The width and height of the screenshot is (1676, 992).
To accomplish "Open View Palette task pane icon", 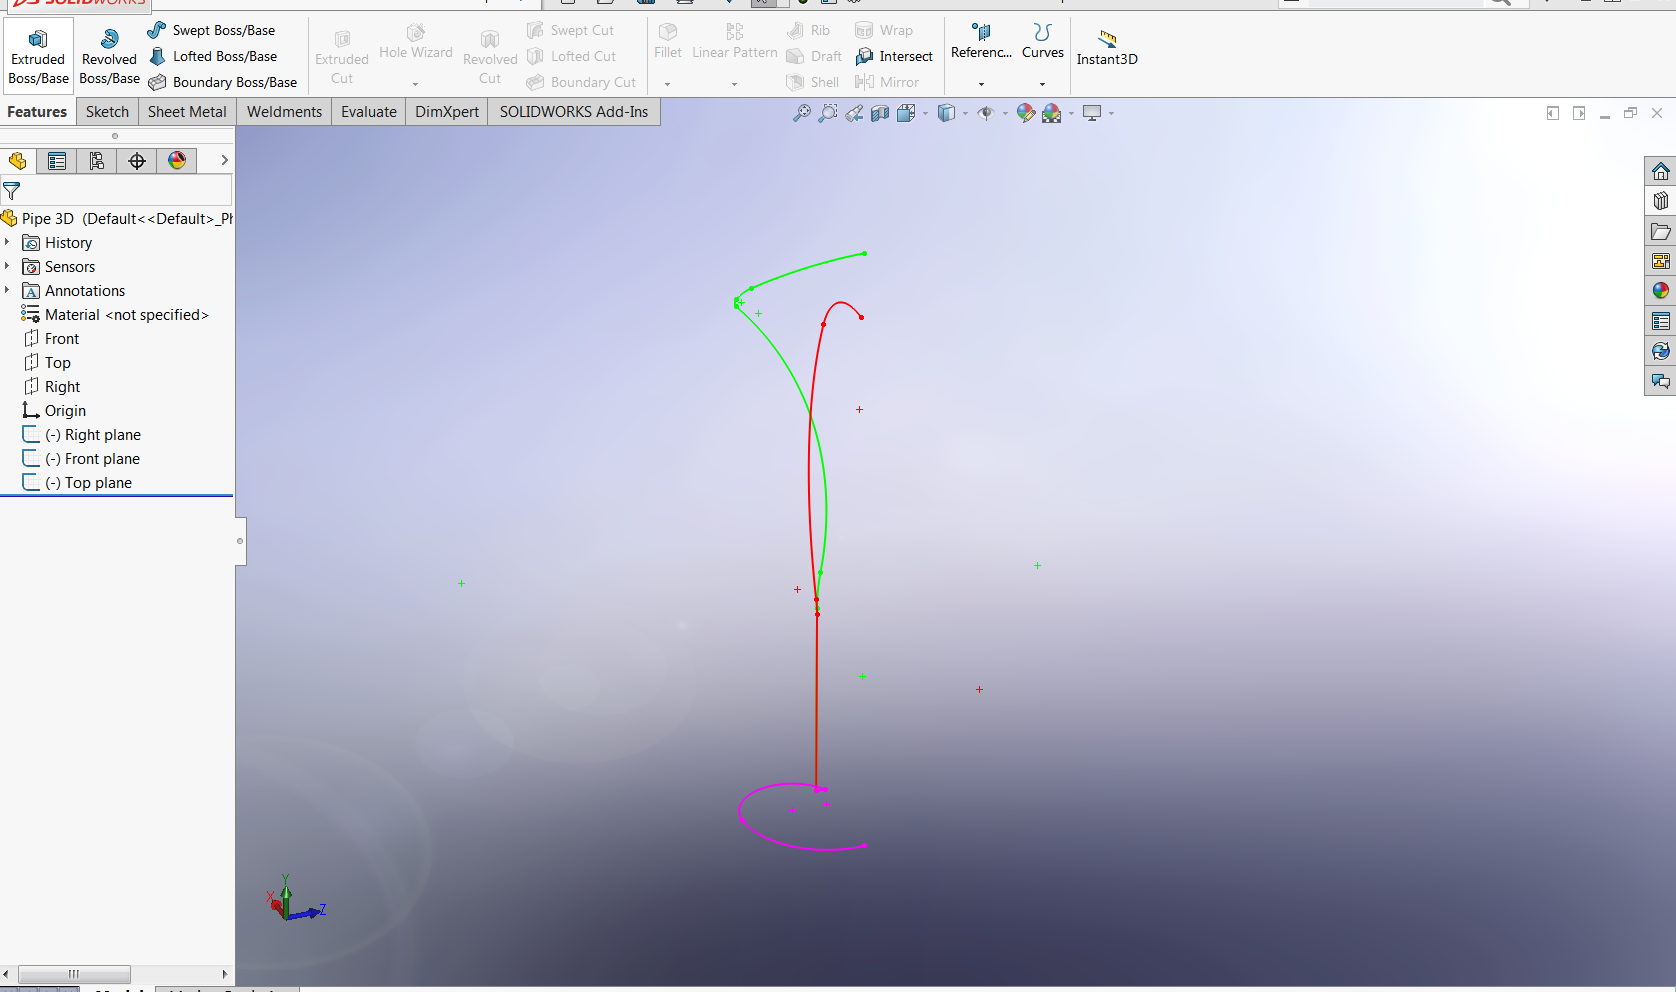I will (1661, 261).
